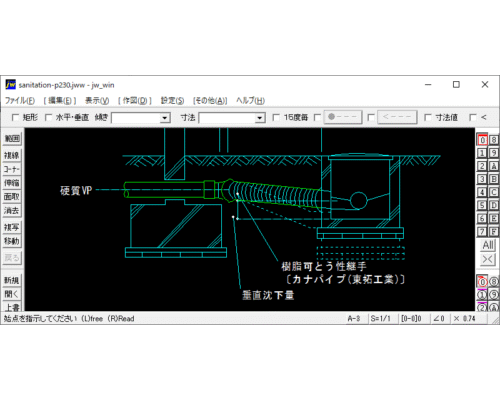This screenshot has height=400, width=500.
Task: Click the S=1/1 scale indicator
Action: [380, 319]
